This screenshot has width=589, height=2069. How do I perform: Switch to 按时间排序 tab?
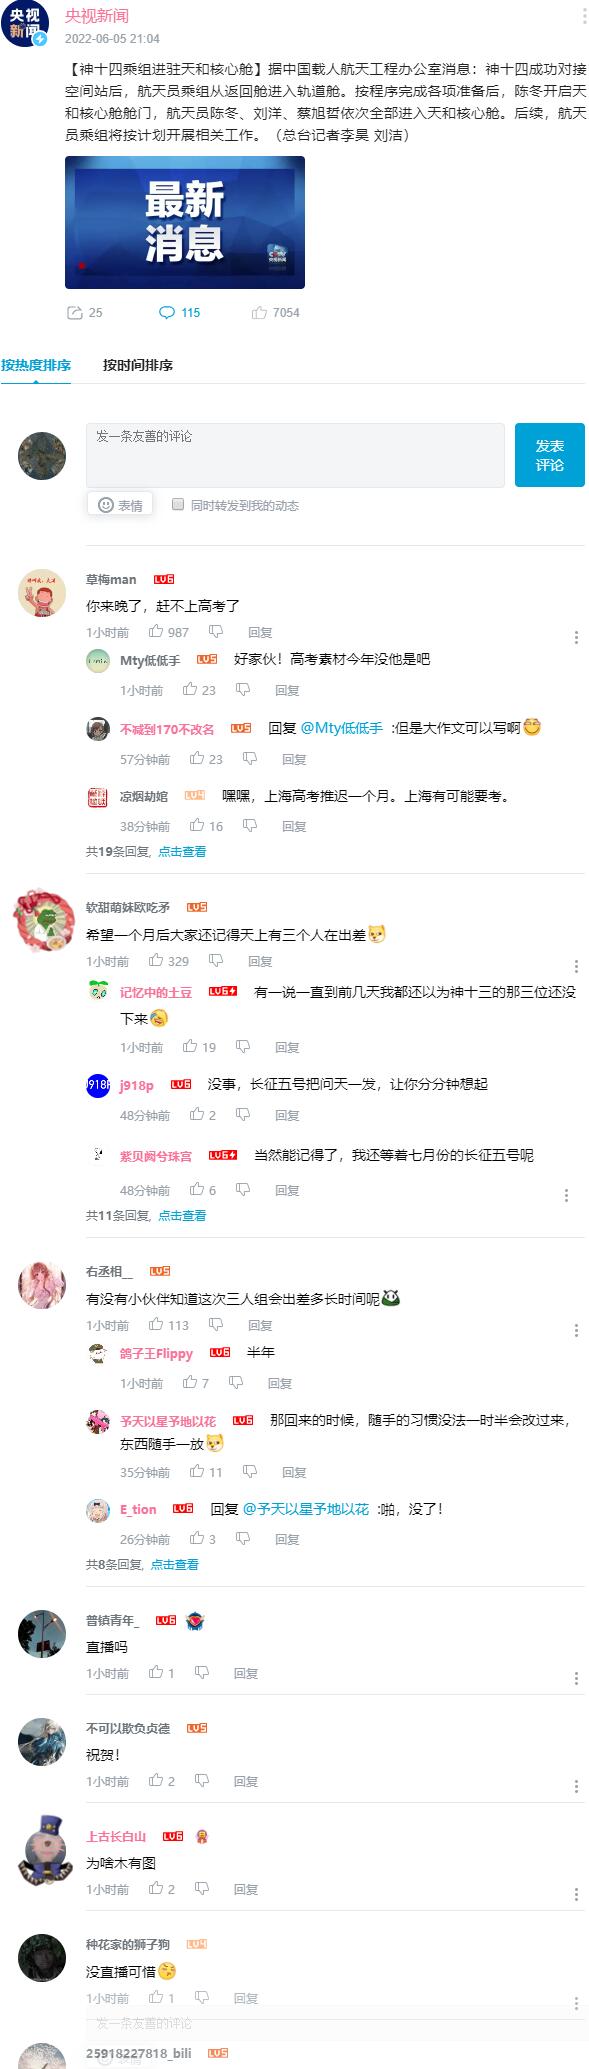[138, 365]
